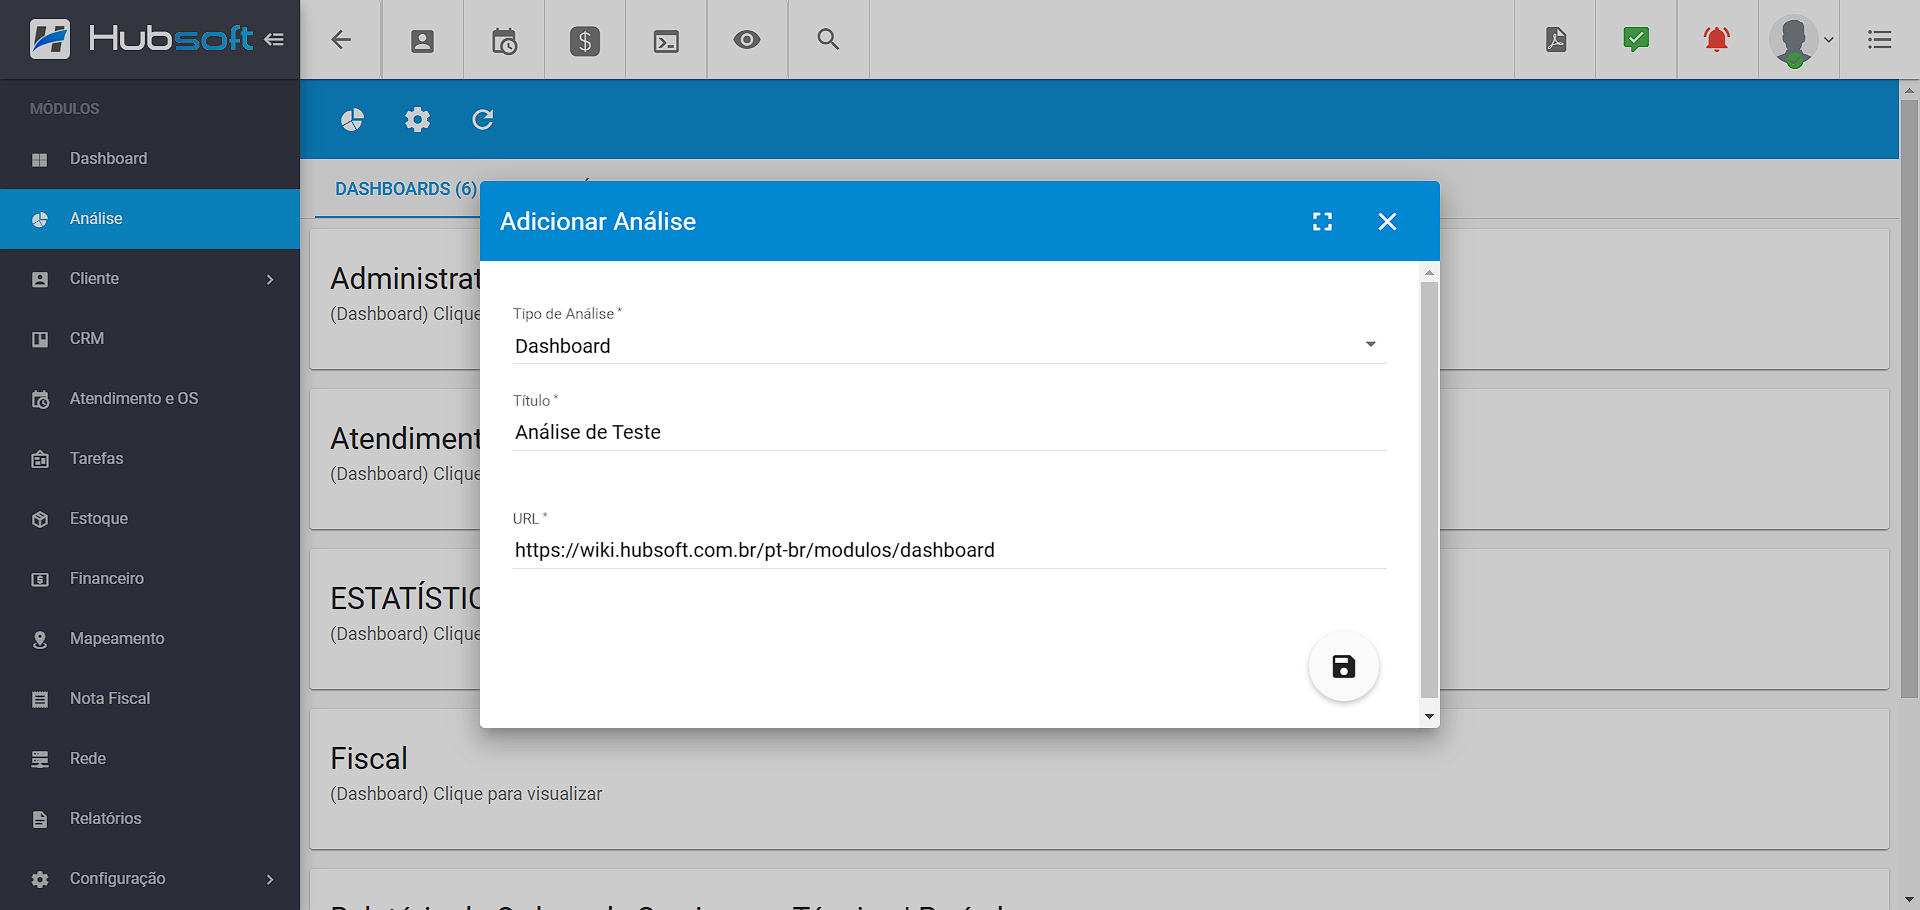This screenshot has height=910, width=1920.
Task: Close the Adicionar Análise dialog
Action: [x=1387, y=222]
